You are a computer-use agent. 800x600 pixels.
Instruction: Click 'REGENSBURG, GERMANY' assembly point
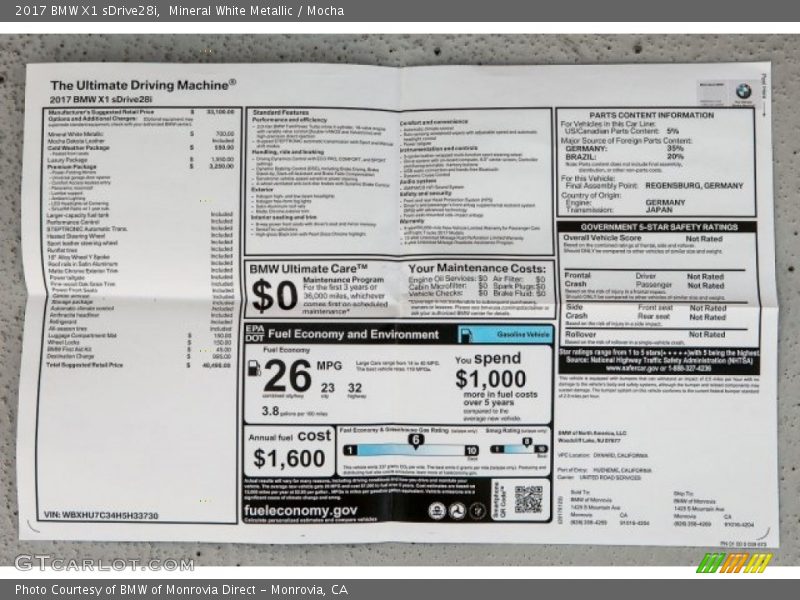pyautogui.click(x=694, y=186)
